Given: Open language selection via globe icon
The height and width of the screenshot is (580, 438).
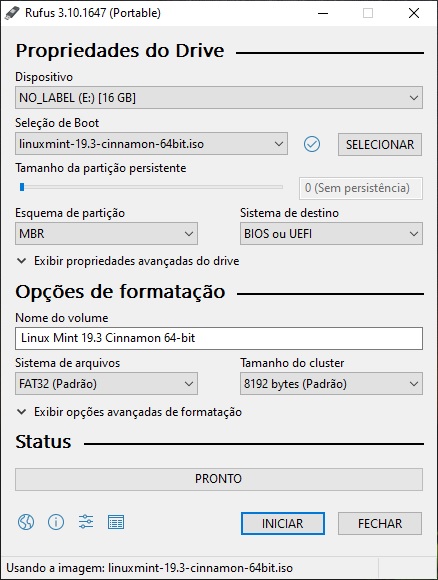Looking at the screenshot, I should click(x=26, y=522).
